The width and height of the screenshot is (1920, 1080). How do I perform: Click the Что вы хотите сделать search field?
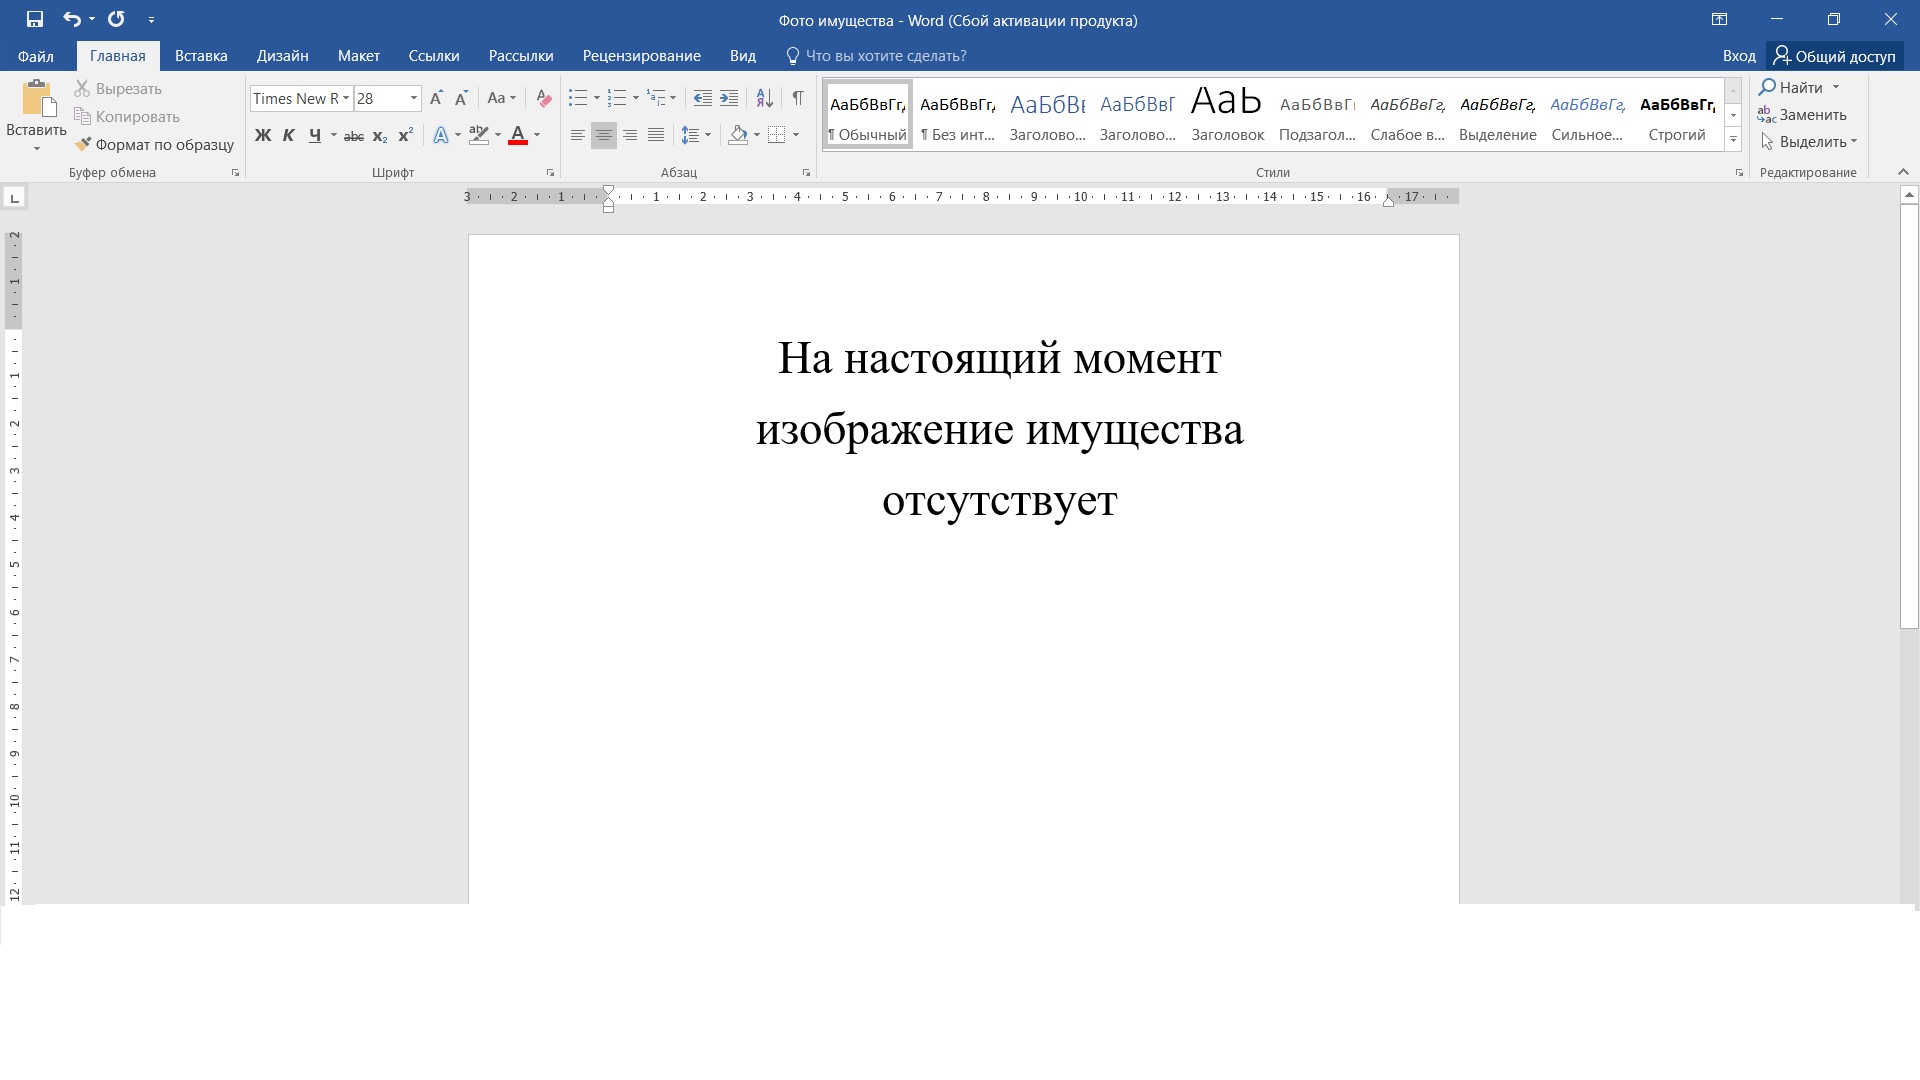[886, 56]
